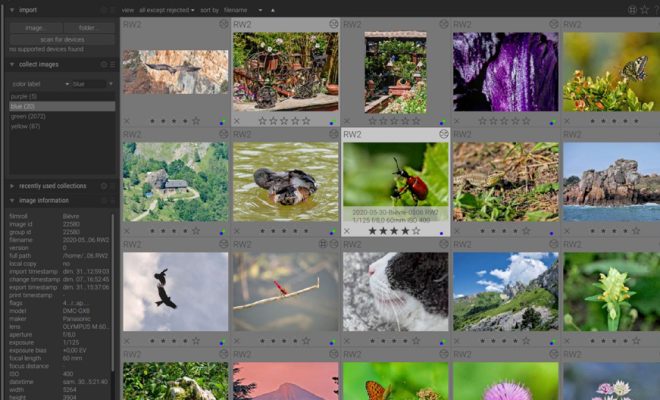The width and height of the screenshot is (660, 400).
Task: Open the grouping toggle icon in top bar
Action: coord(632,10)
